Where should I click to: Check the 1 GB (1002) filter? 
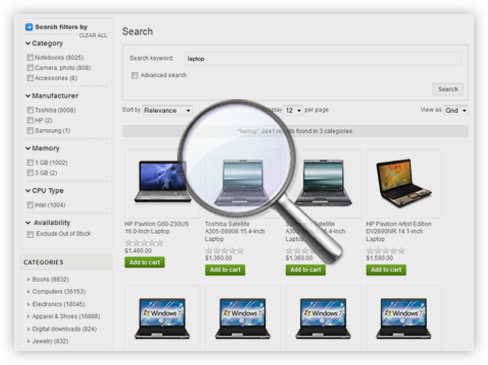(30, 163)
